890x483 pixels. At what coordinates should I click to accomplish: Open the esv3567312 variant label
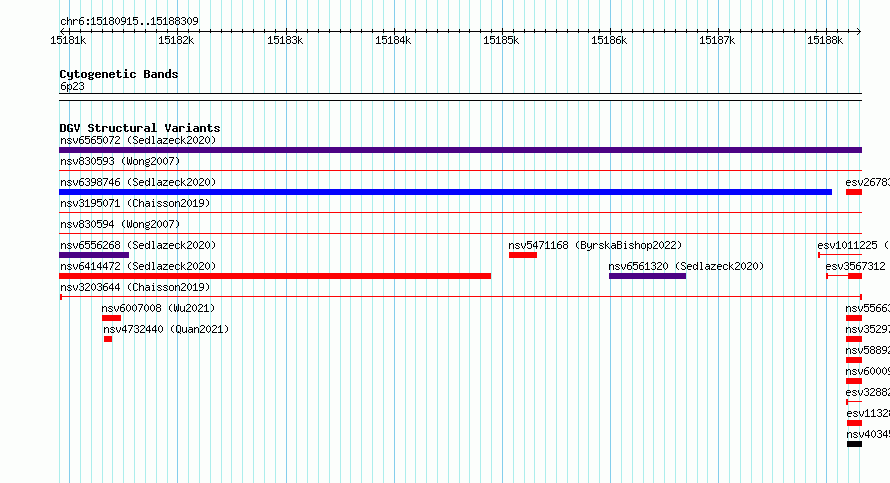[855, 266]
